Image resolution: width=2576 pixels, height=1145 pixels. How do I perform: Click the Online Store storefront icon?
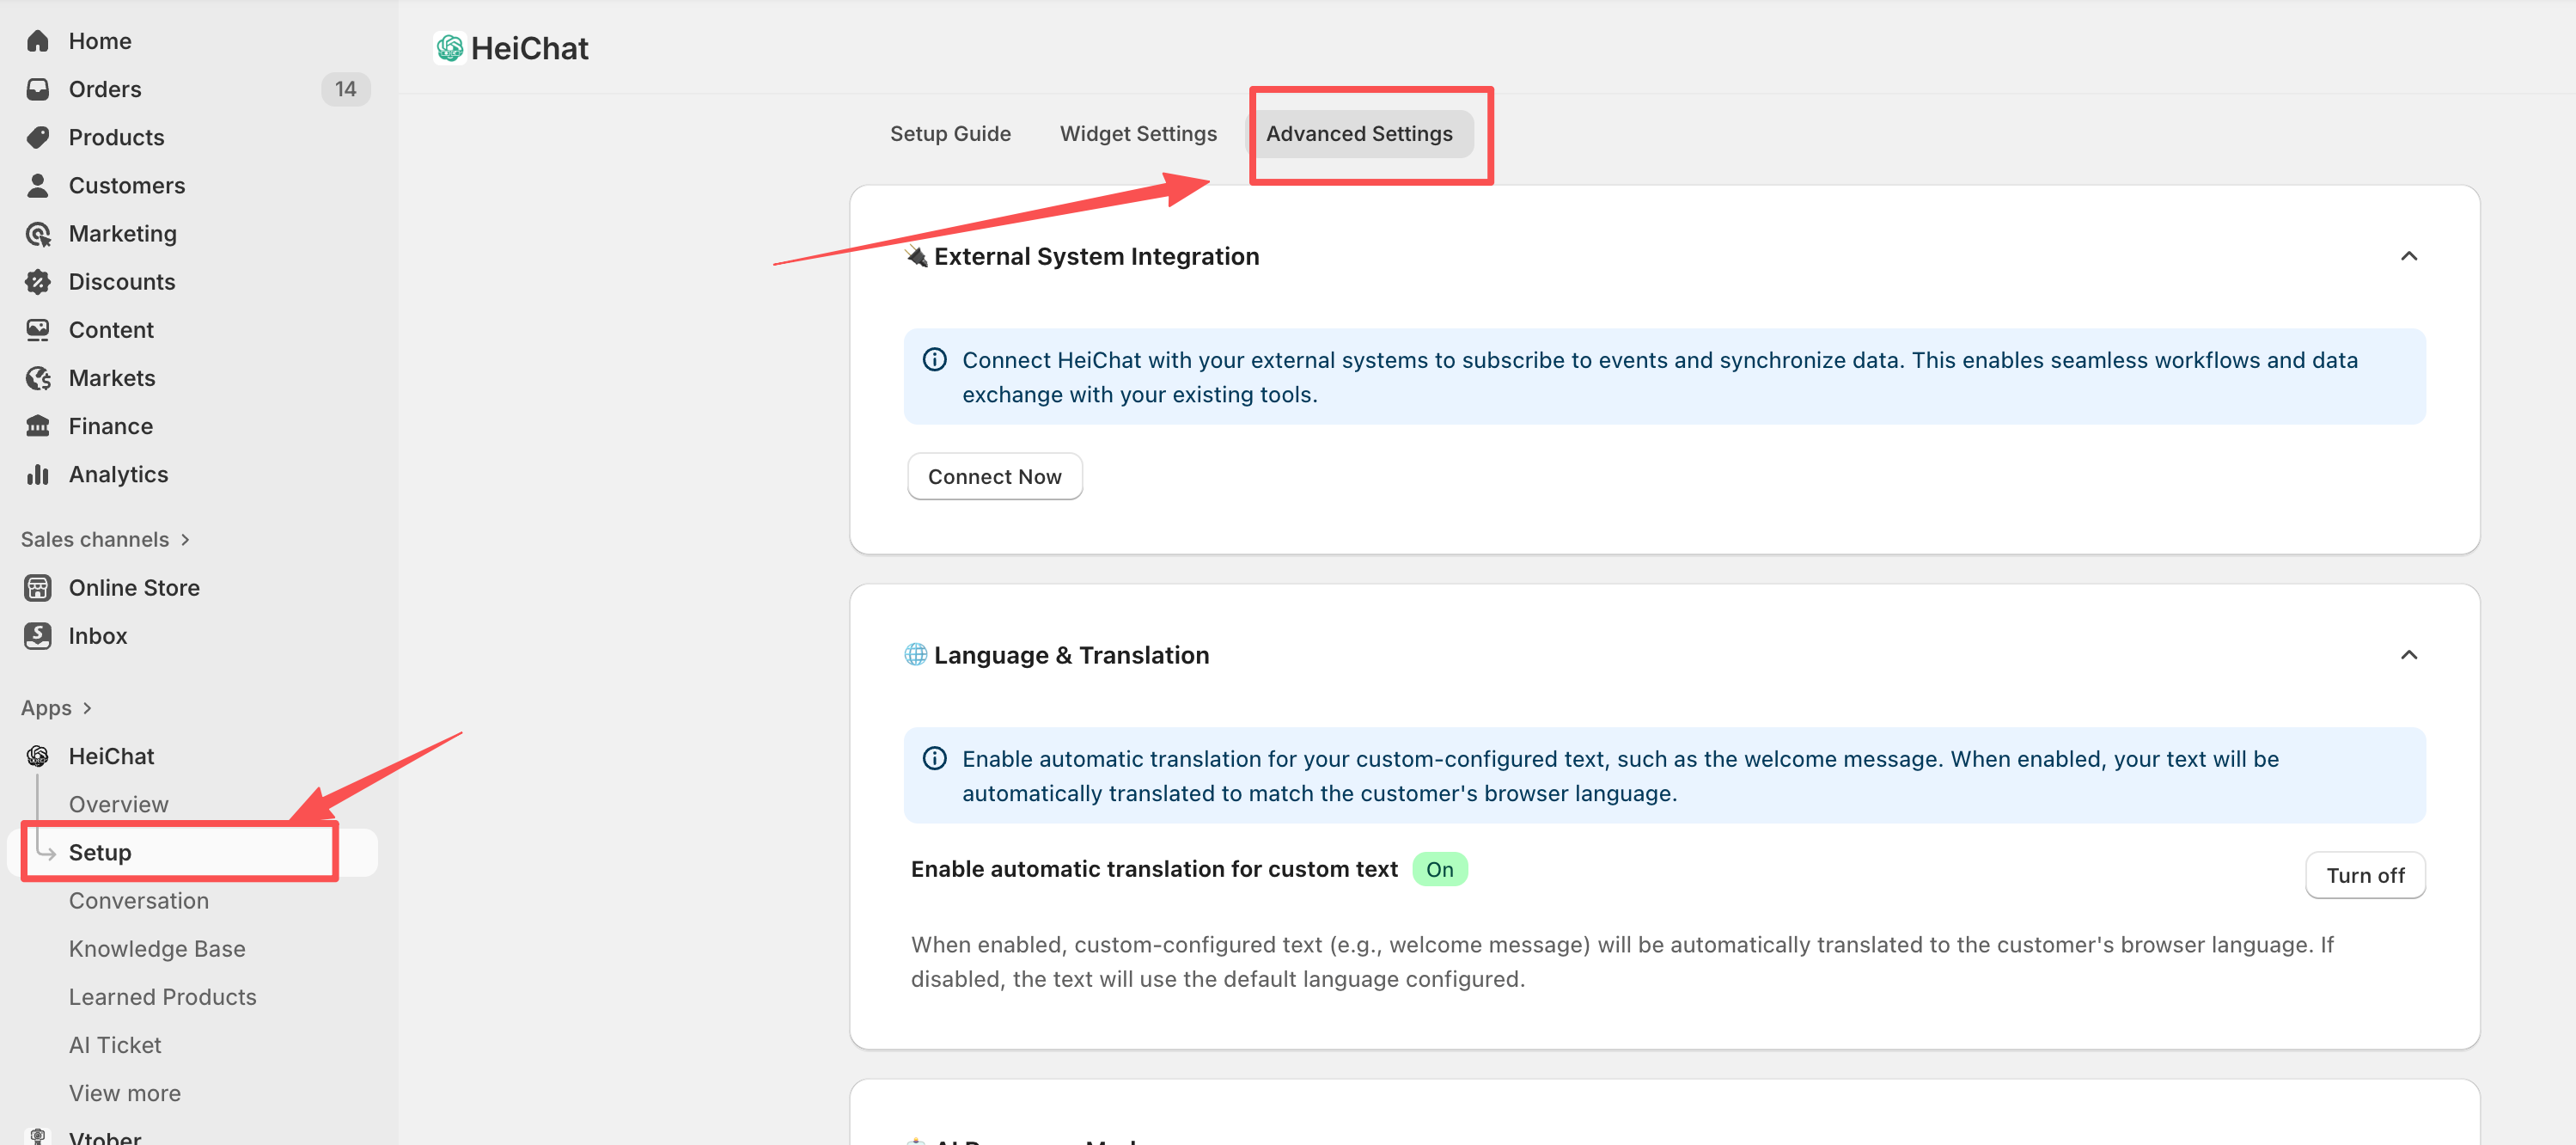tap(38, 588)
